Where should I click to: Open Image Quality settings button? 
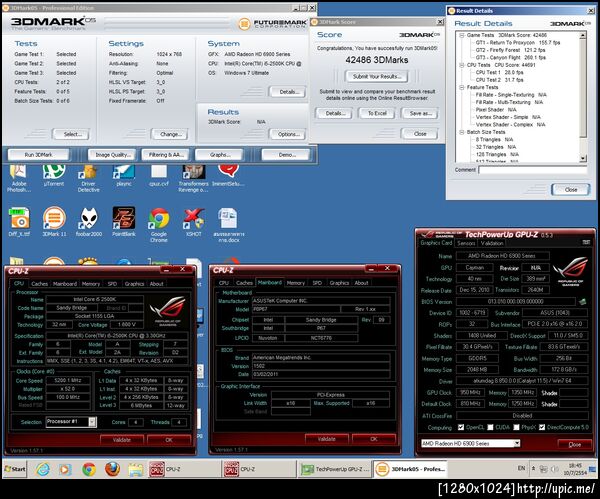(x=112, y=155)
